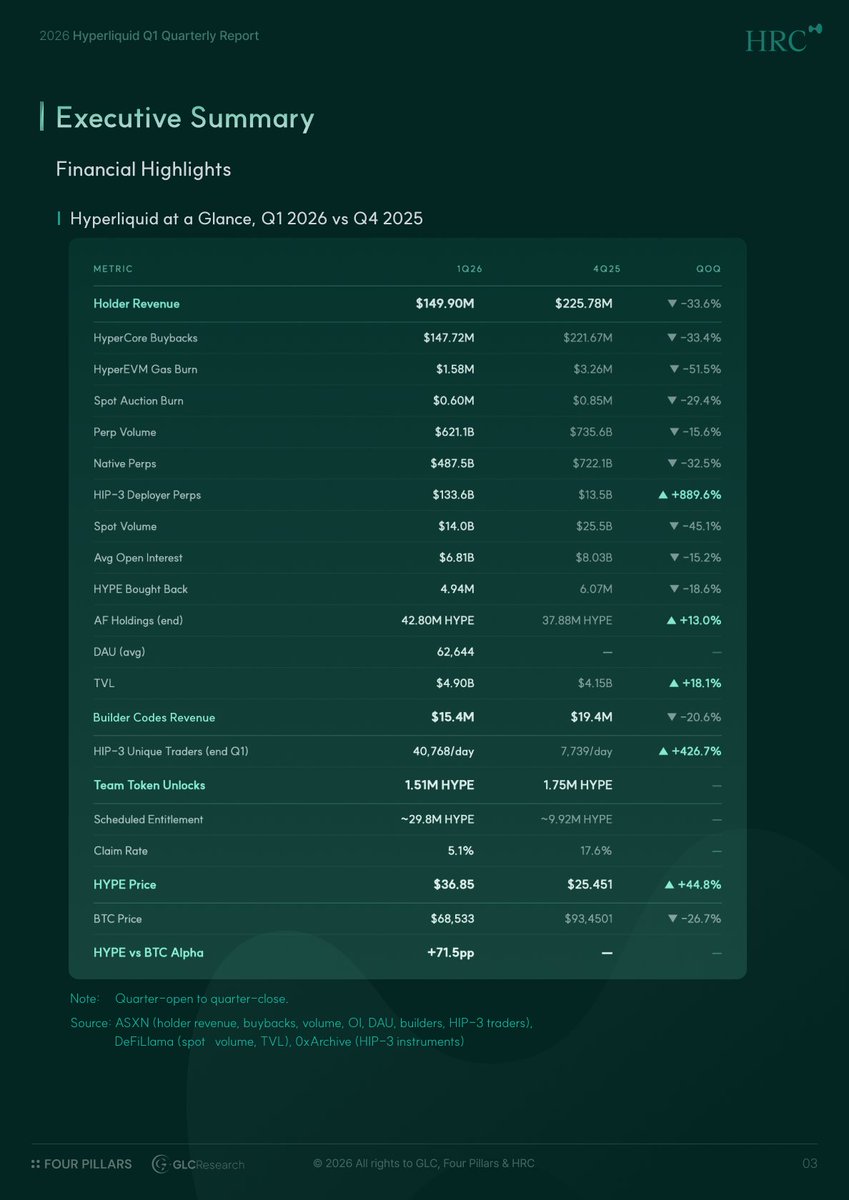Select the 'TVL' row label
This screenshot has height=1200, width=849.
coord(104,684)
